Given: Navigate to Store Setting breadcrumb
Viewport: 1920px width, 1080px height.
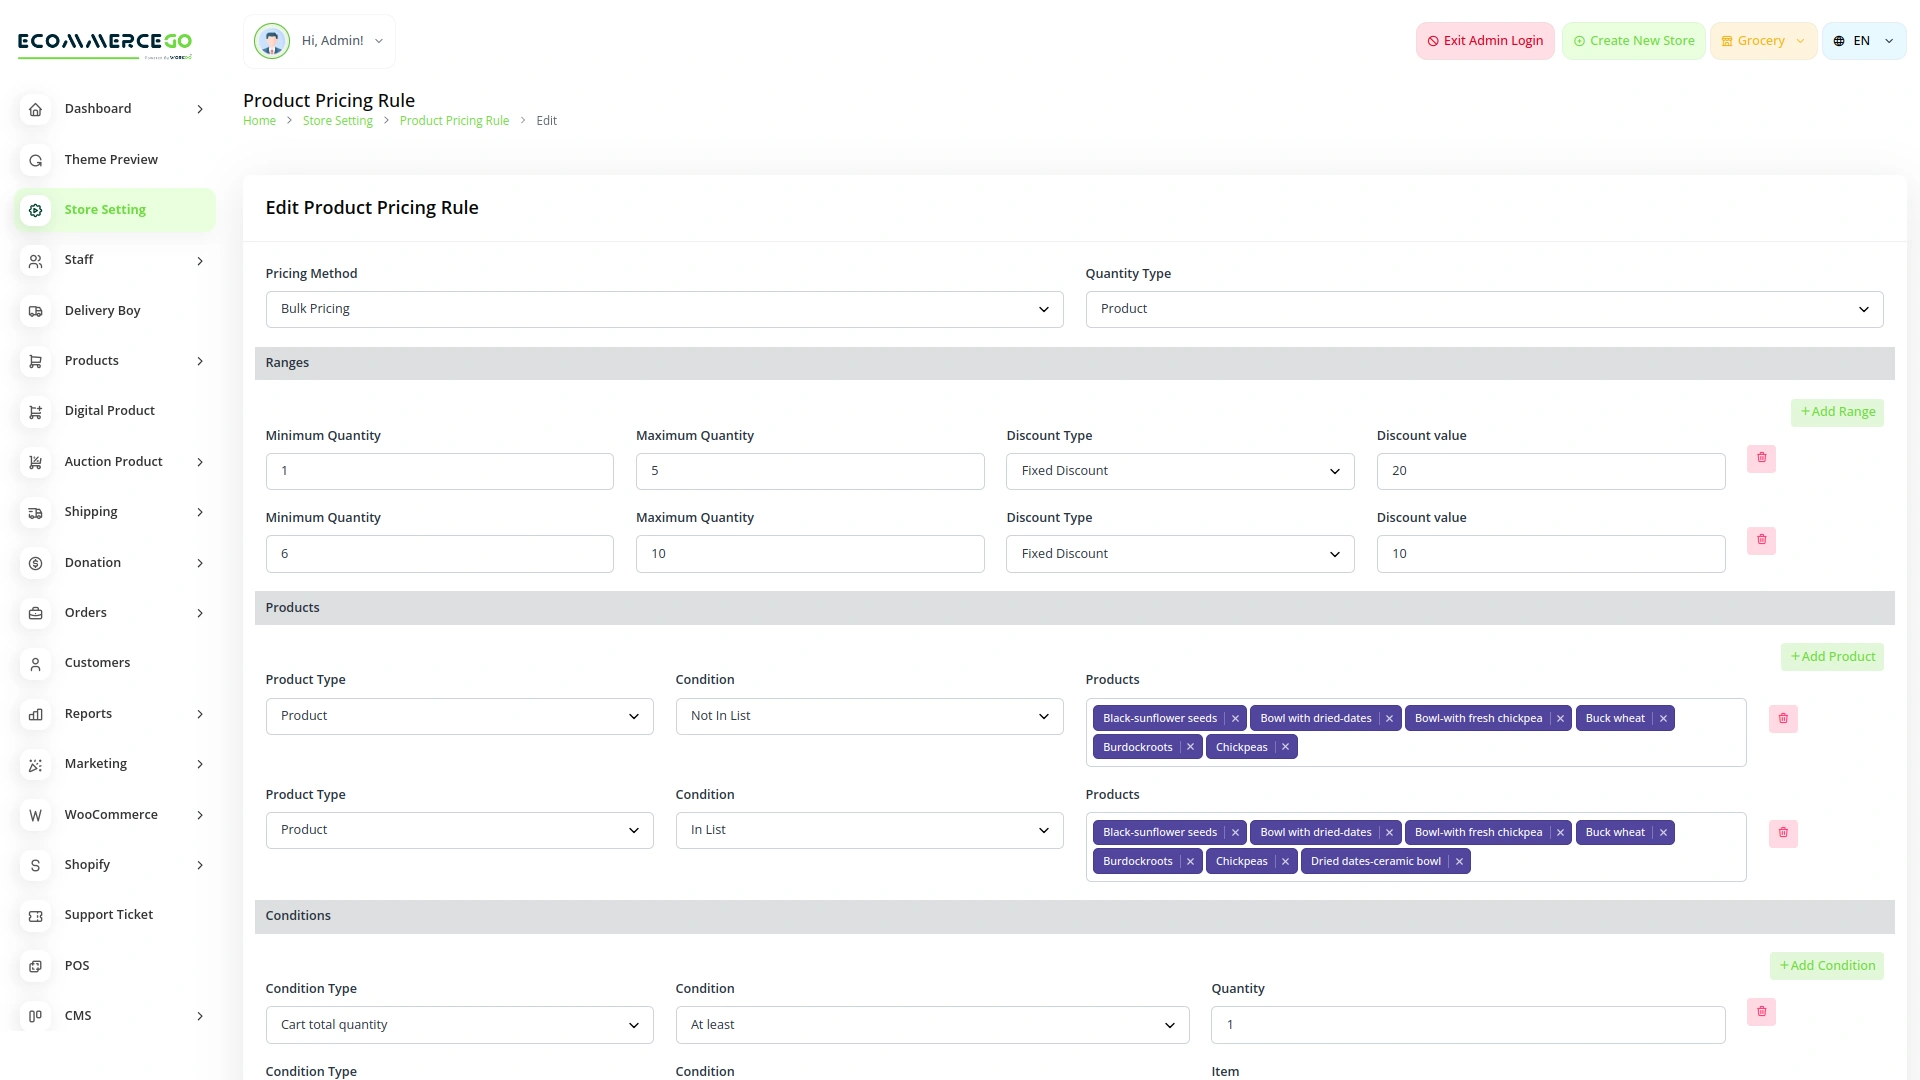Looking at the screenshot, I should pos(337,120).
